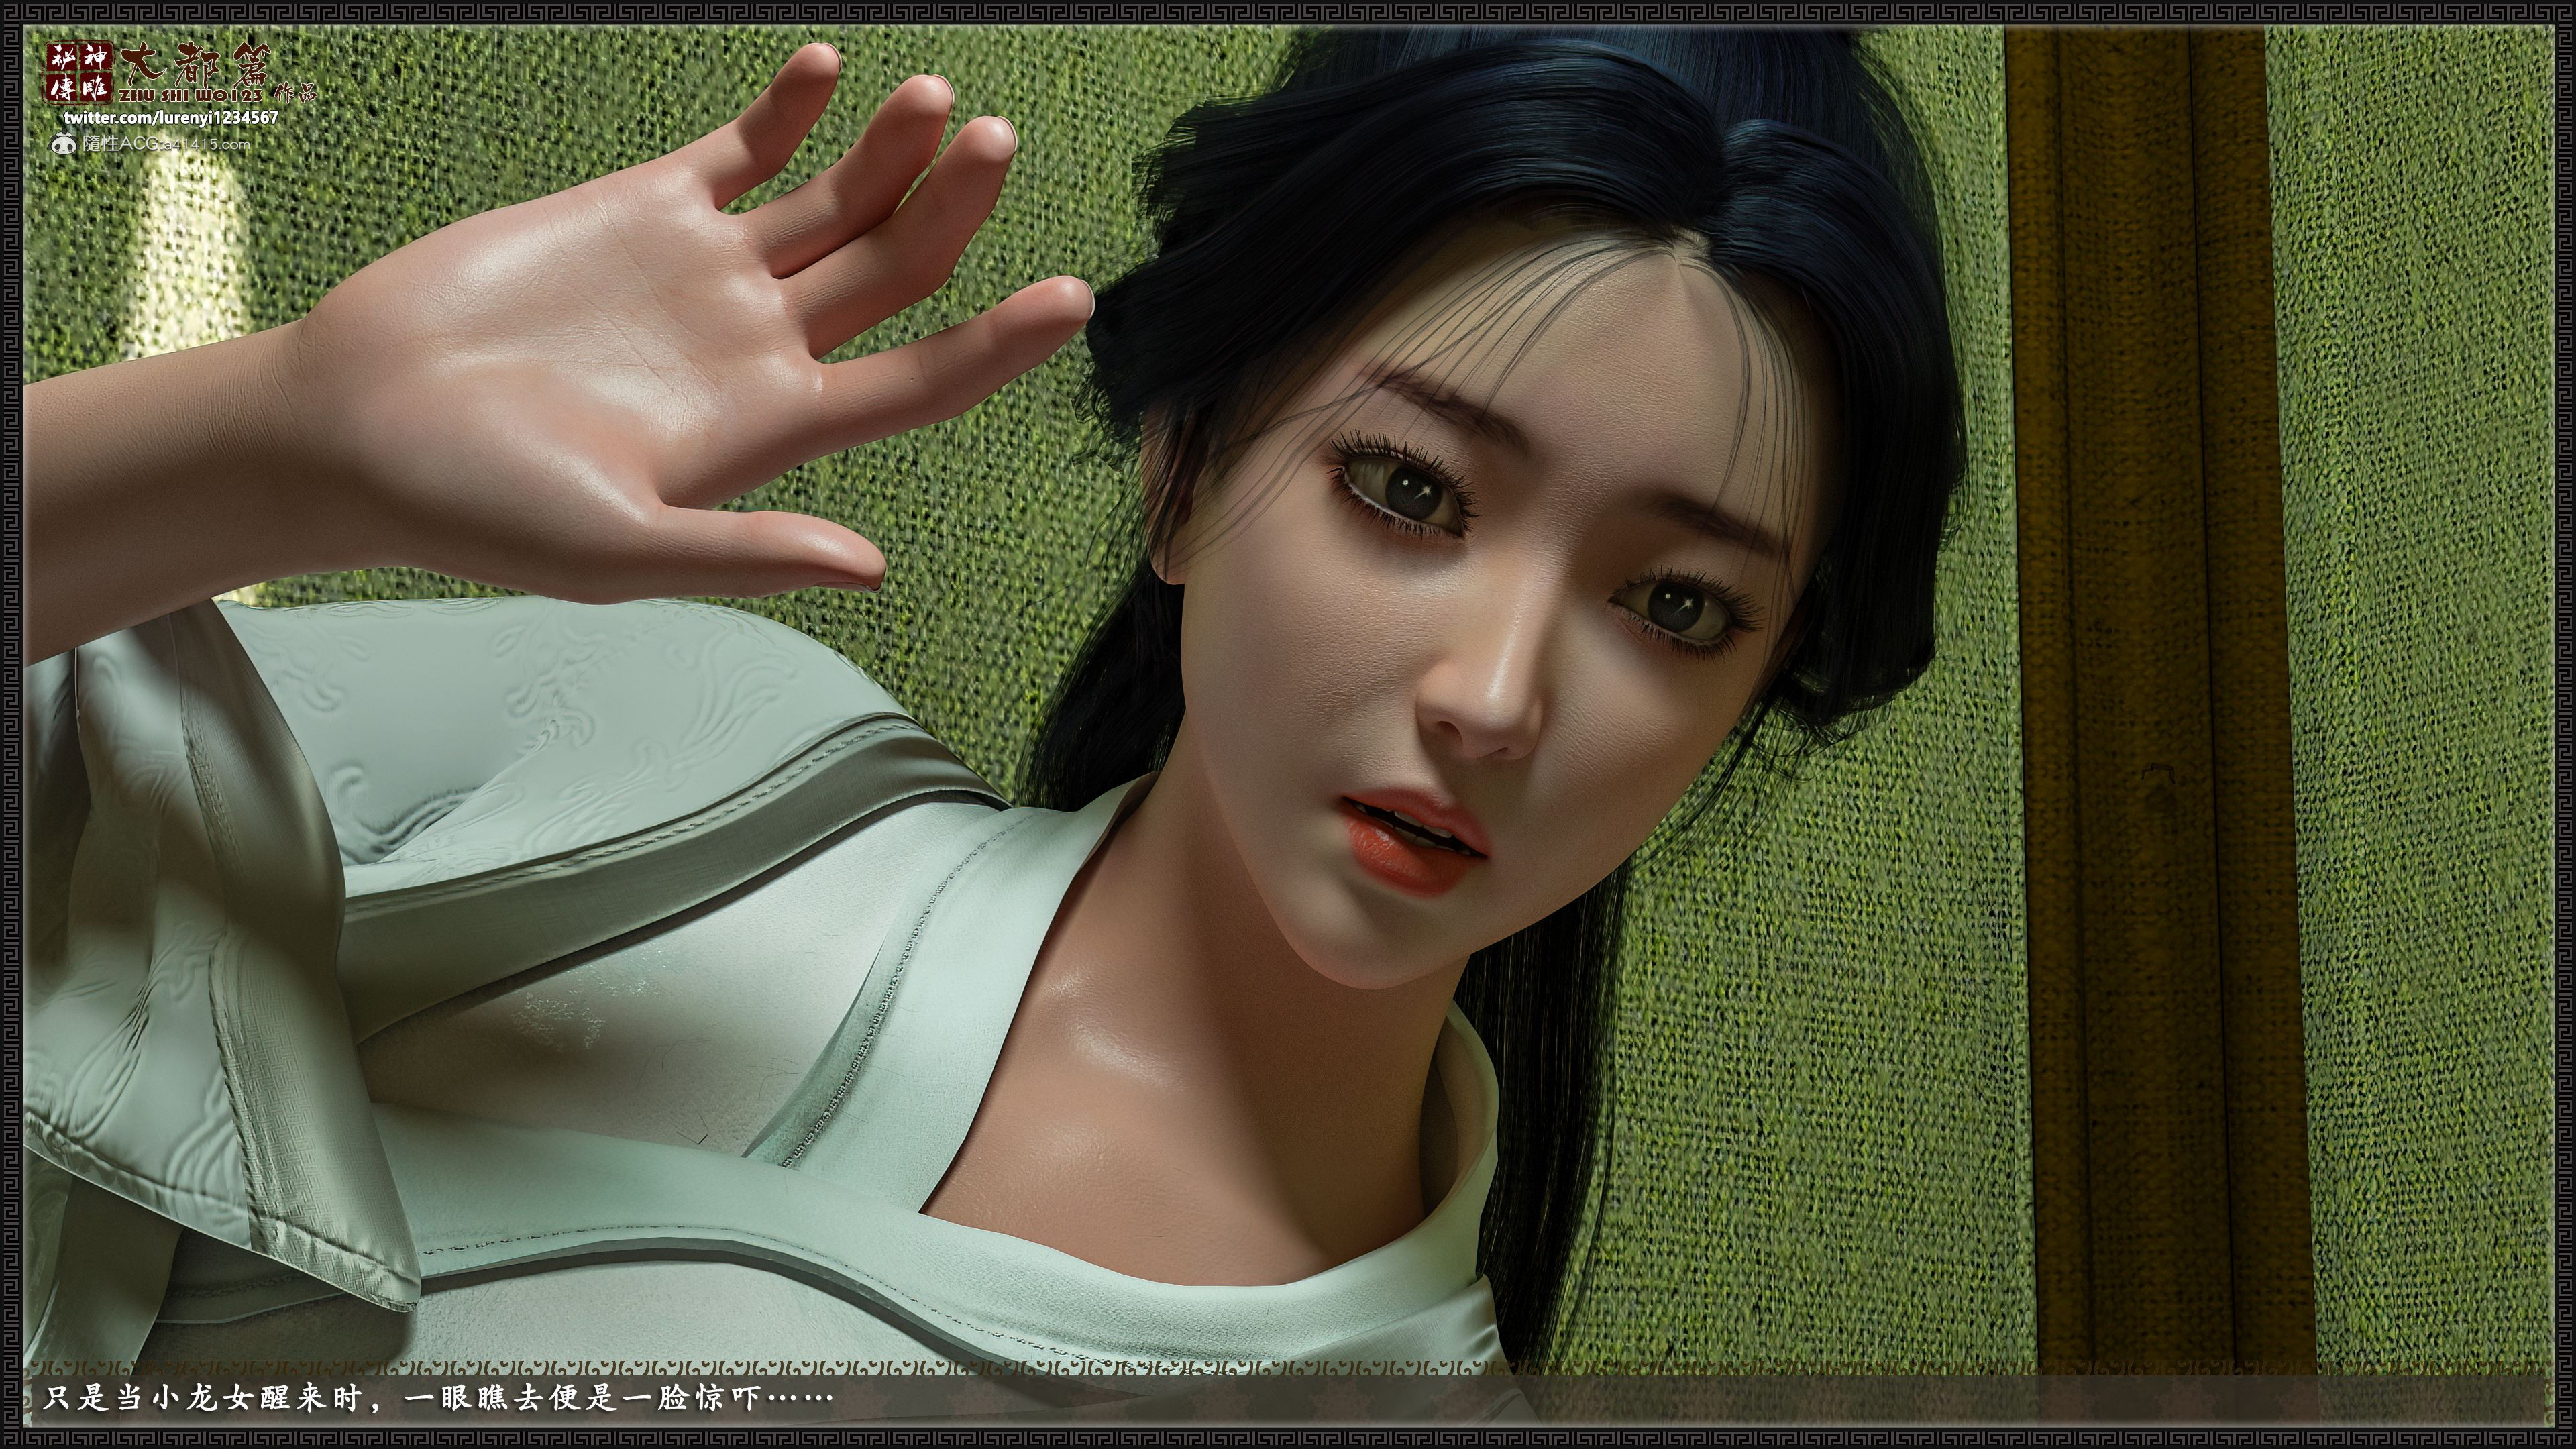Click the top meander pattern border
The height and width of the screenshot is (1449, 2576).
click(x=1288, y=12)
